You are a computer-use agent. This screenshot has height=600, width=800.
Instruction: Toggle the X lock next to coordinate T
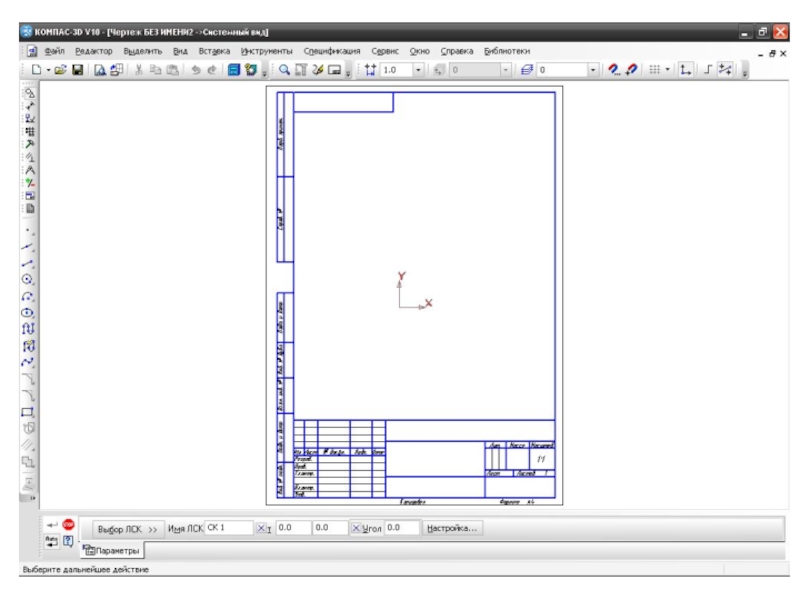point(261,528)
